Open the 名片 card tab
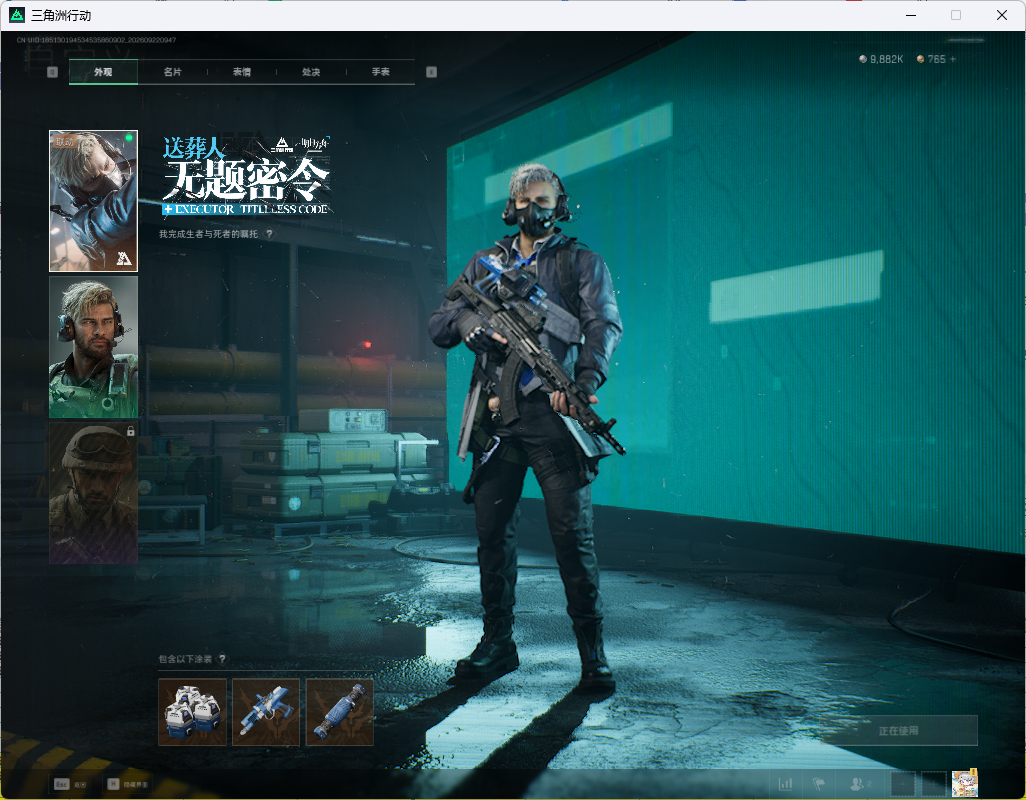Viewport: 1026px width, 800px height. click(x=173, y=72)
